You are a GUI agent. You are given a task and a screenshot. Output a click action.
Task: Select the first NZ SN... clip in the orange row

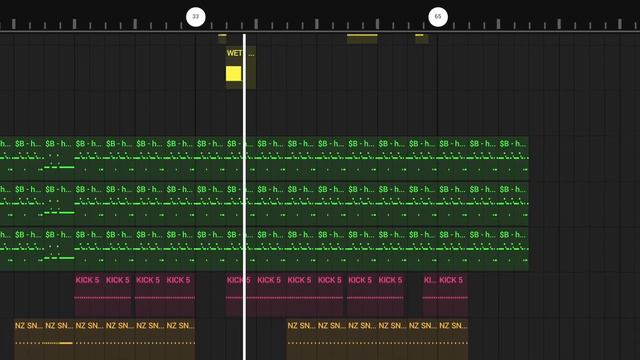29,339
